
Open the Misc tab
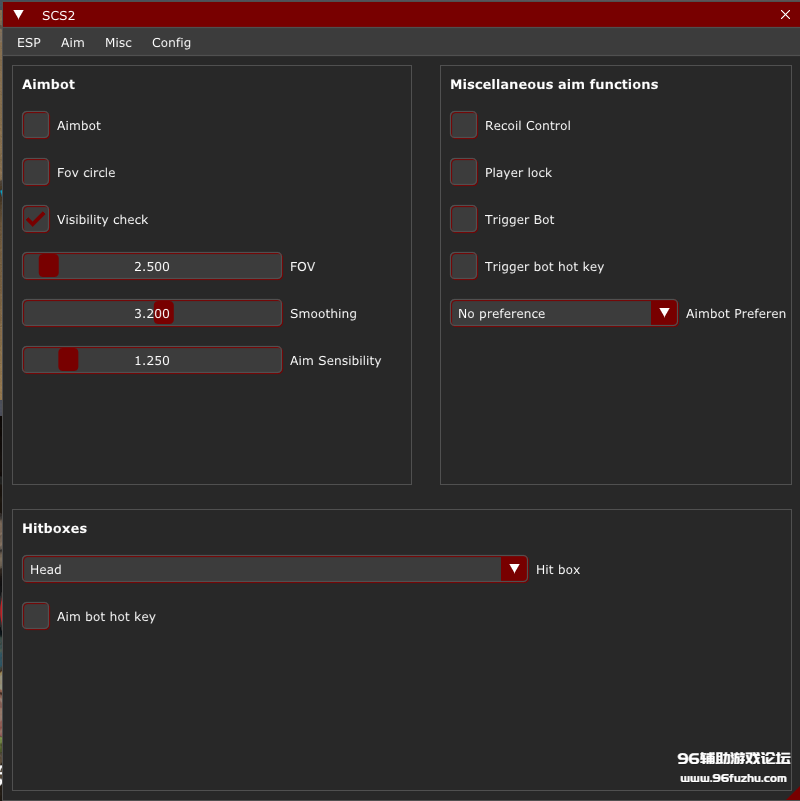[x=118, y=43]
